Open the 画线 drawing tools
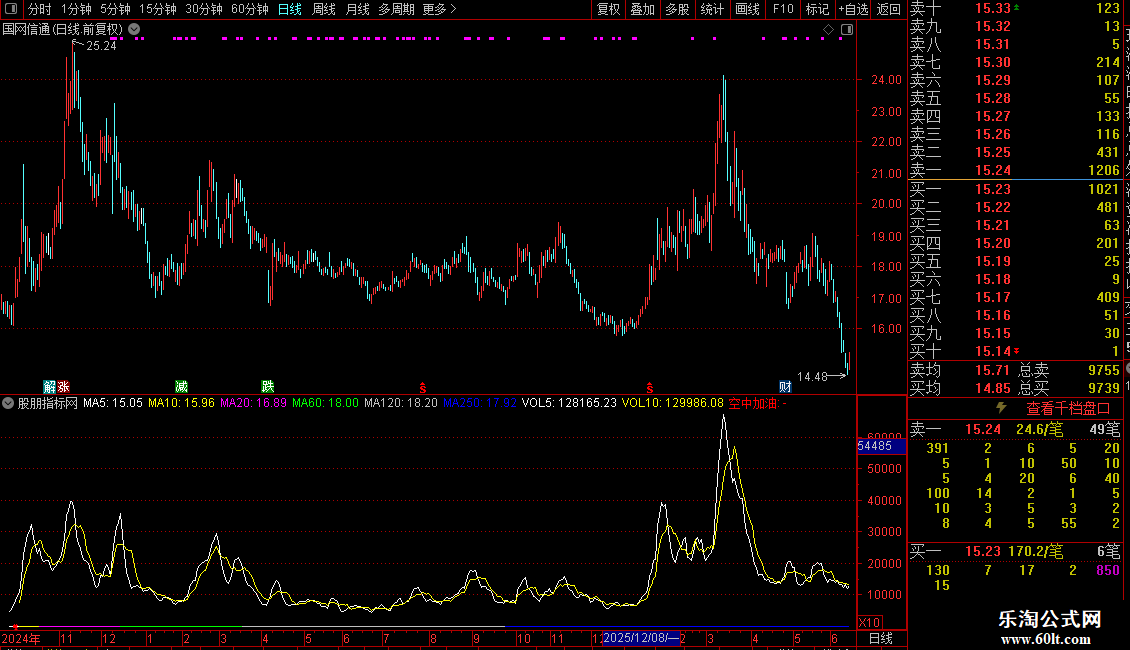The image size is (1130, 650). coord(747,9)
